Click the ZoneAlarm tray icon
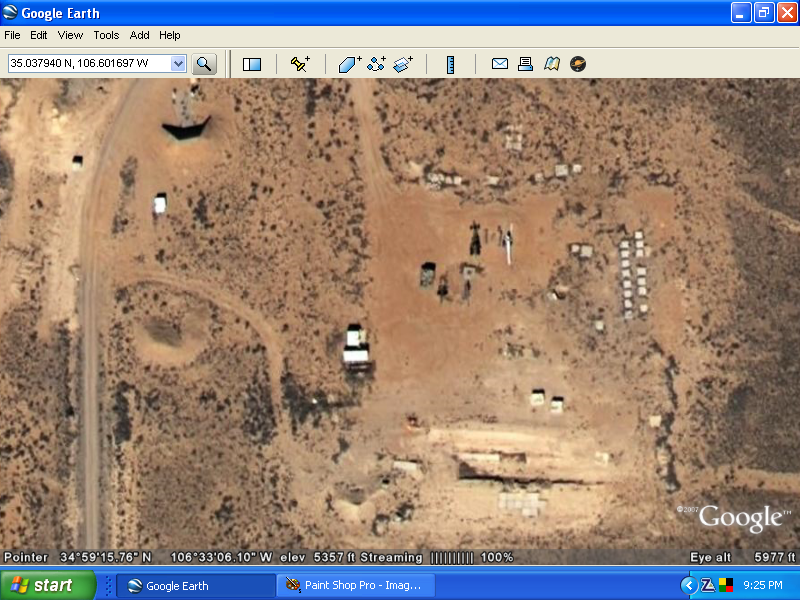This screenshot has height=600, width=800. 708,585
